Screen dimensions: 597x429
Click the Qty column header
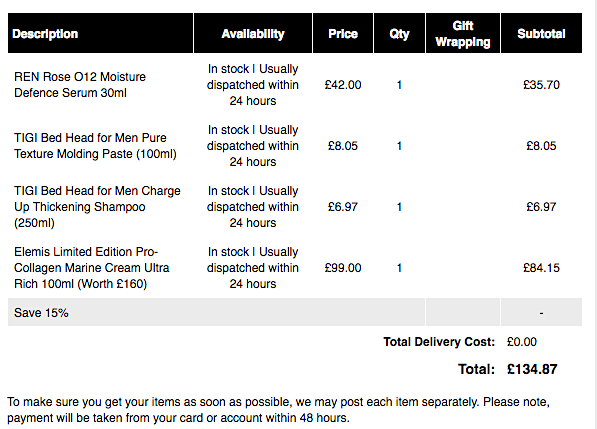coord(399,33)
